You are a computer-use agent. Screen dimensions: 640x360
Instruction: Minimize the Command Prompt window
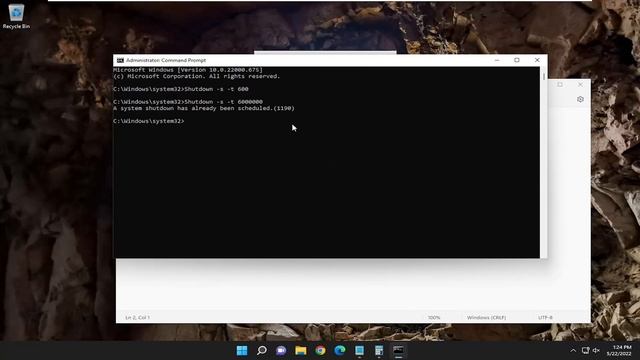(x=497, y=60)
